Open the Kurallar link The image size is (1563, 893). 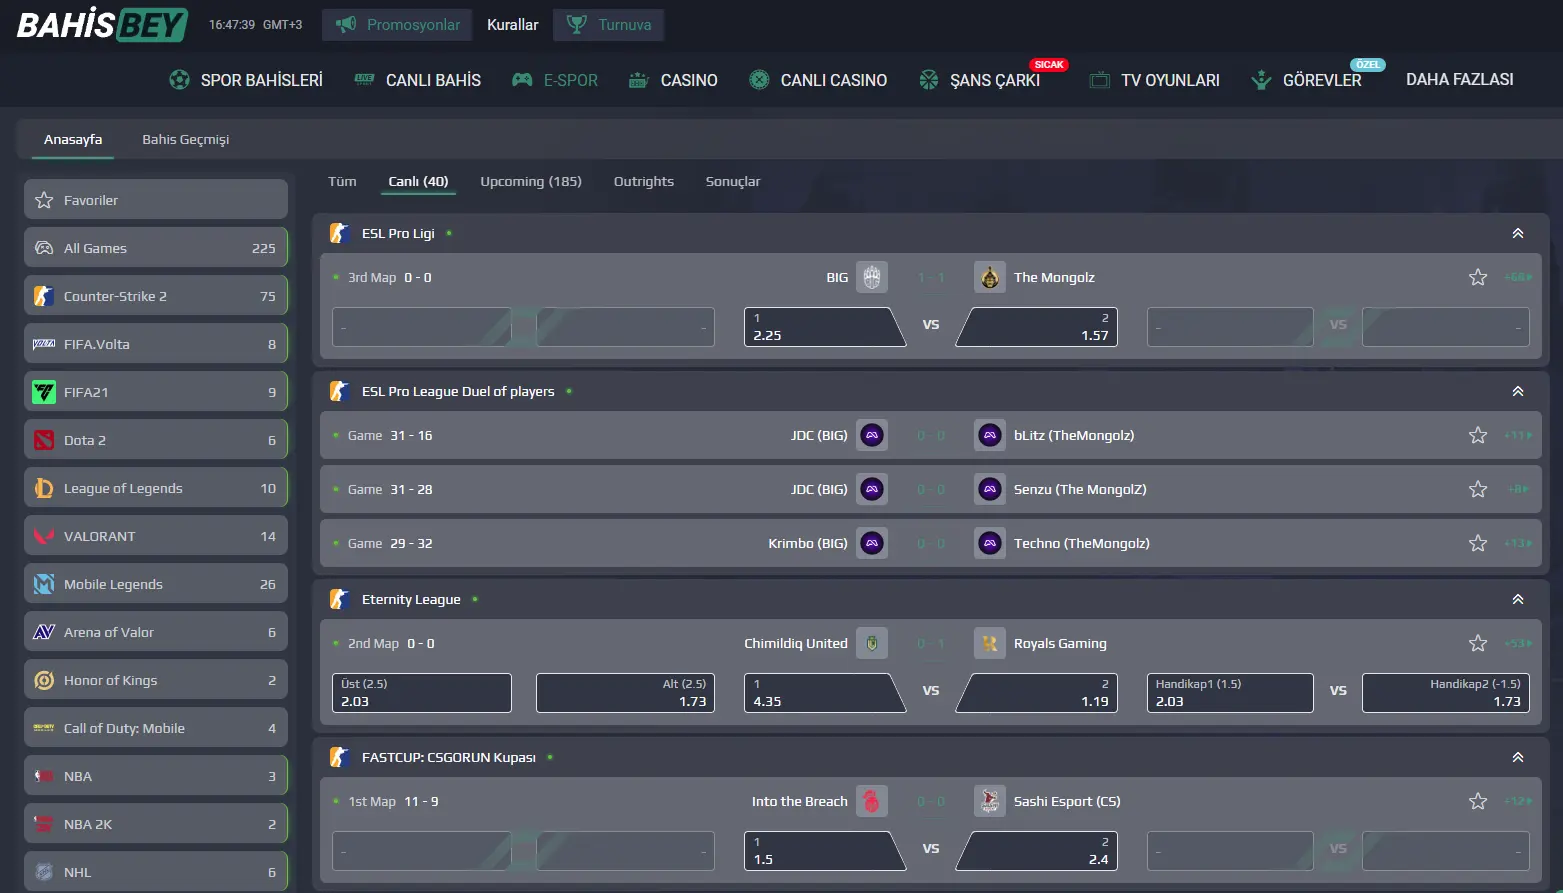[513, 24]
